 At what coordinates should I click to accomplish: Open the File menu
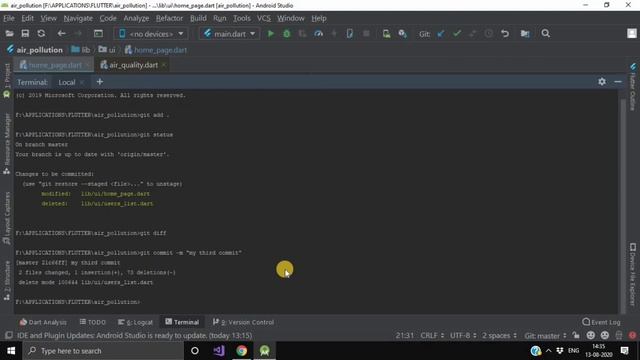pyautogui.click(x=9, y=18)
